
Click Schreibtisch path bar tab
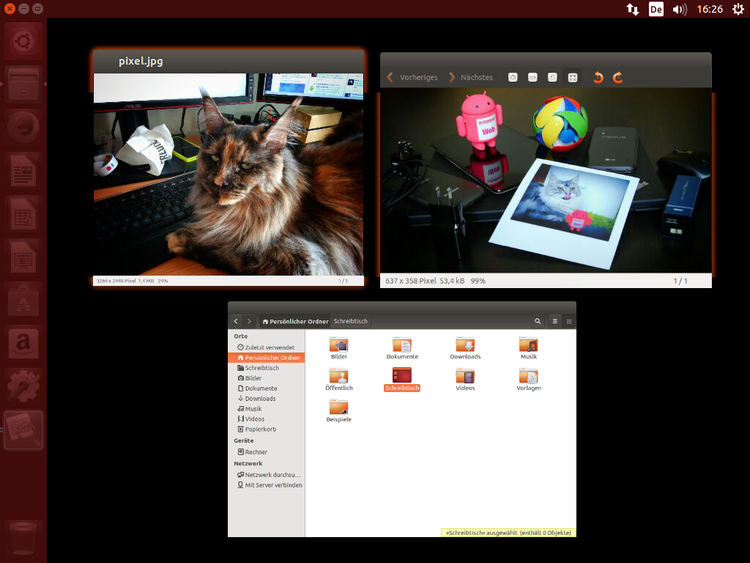pyautogui.click(x=351, y=321)
